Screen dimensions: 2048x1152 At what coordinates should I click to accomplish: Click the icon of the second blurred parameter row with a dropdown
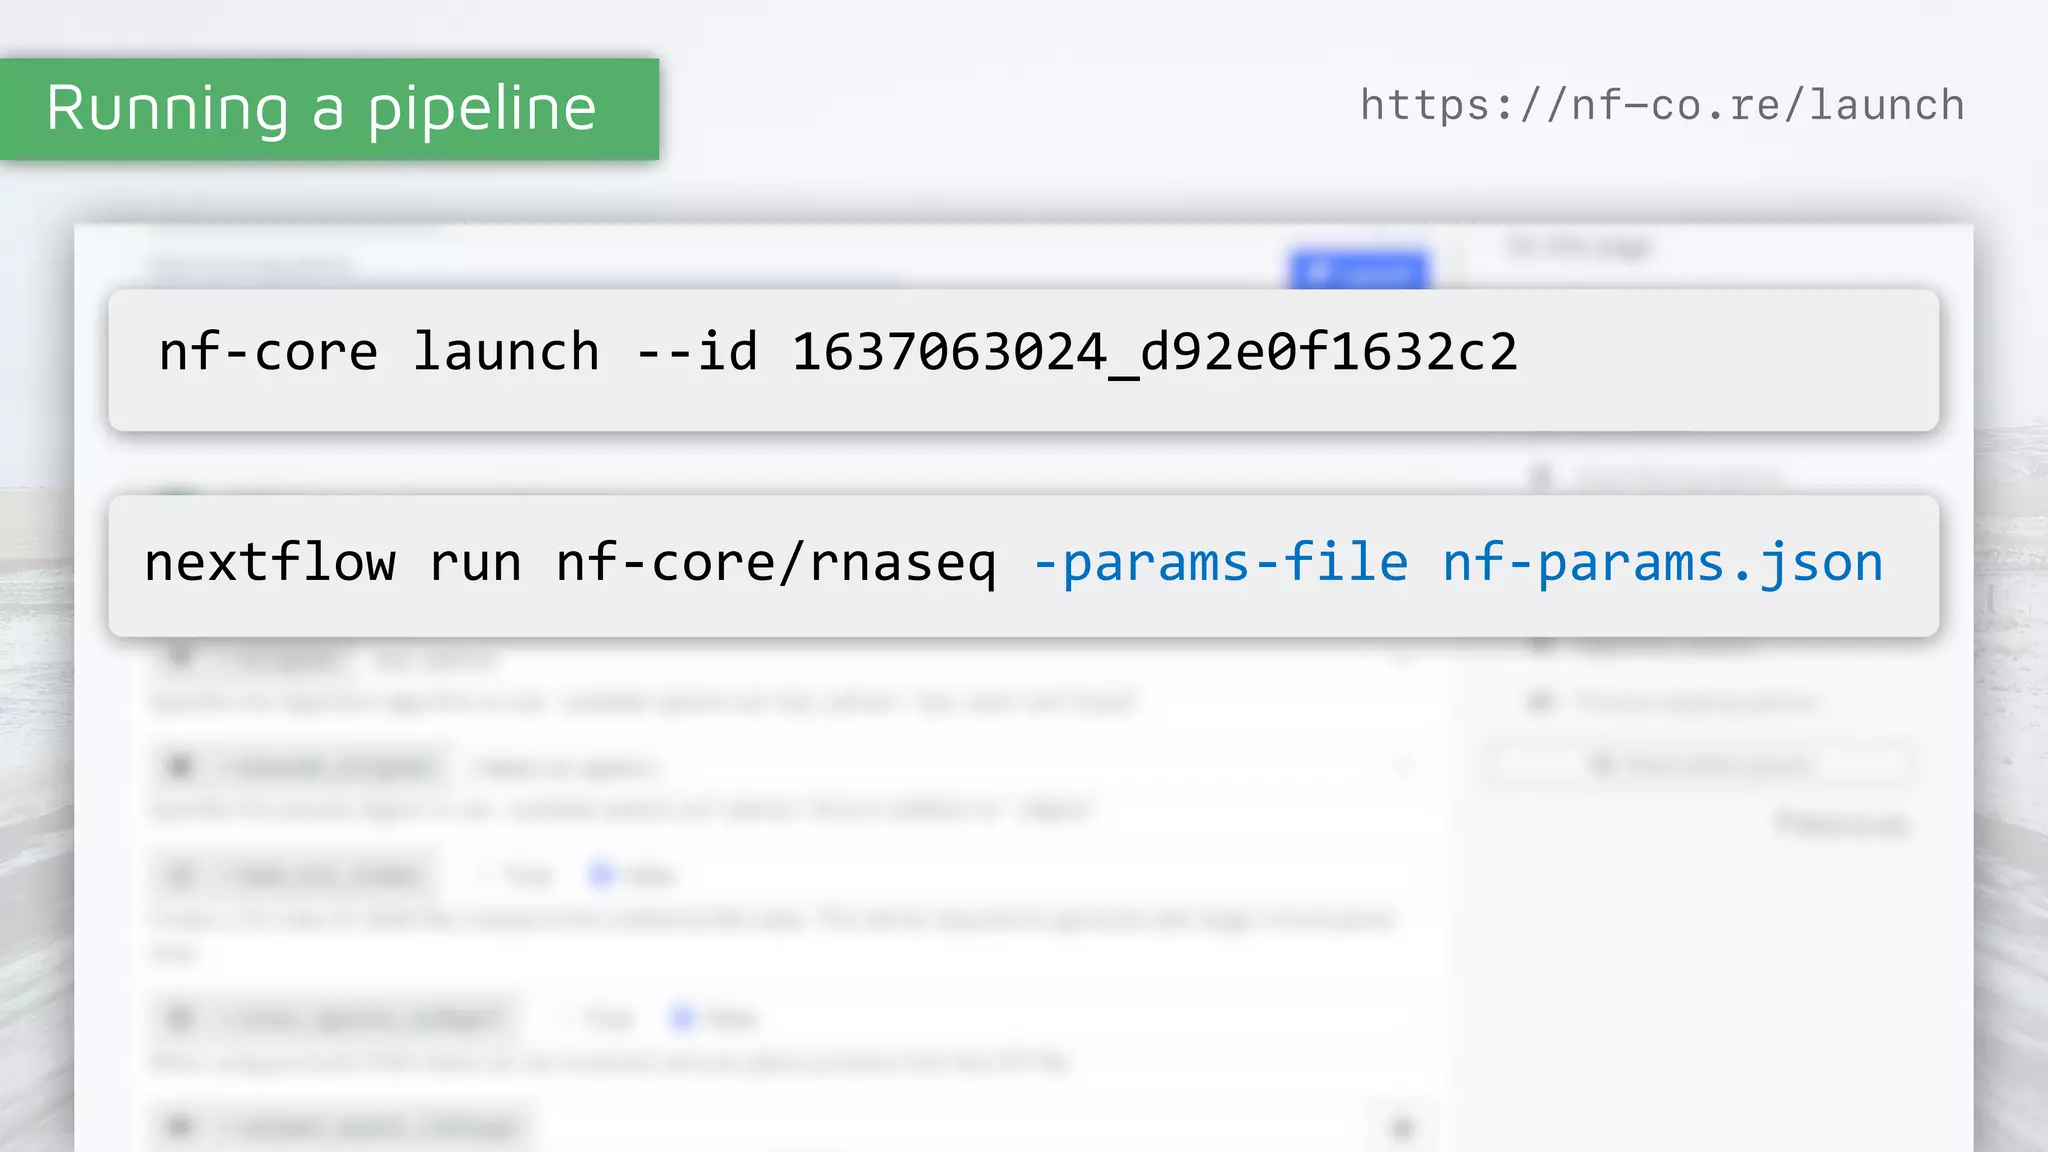point(180,767)
